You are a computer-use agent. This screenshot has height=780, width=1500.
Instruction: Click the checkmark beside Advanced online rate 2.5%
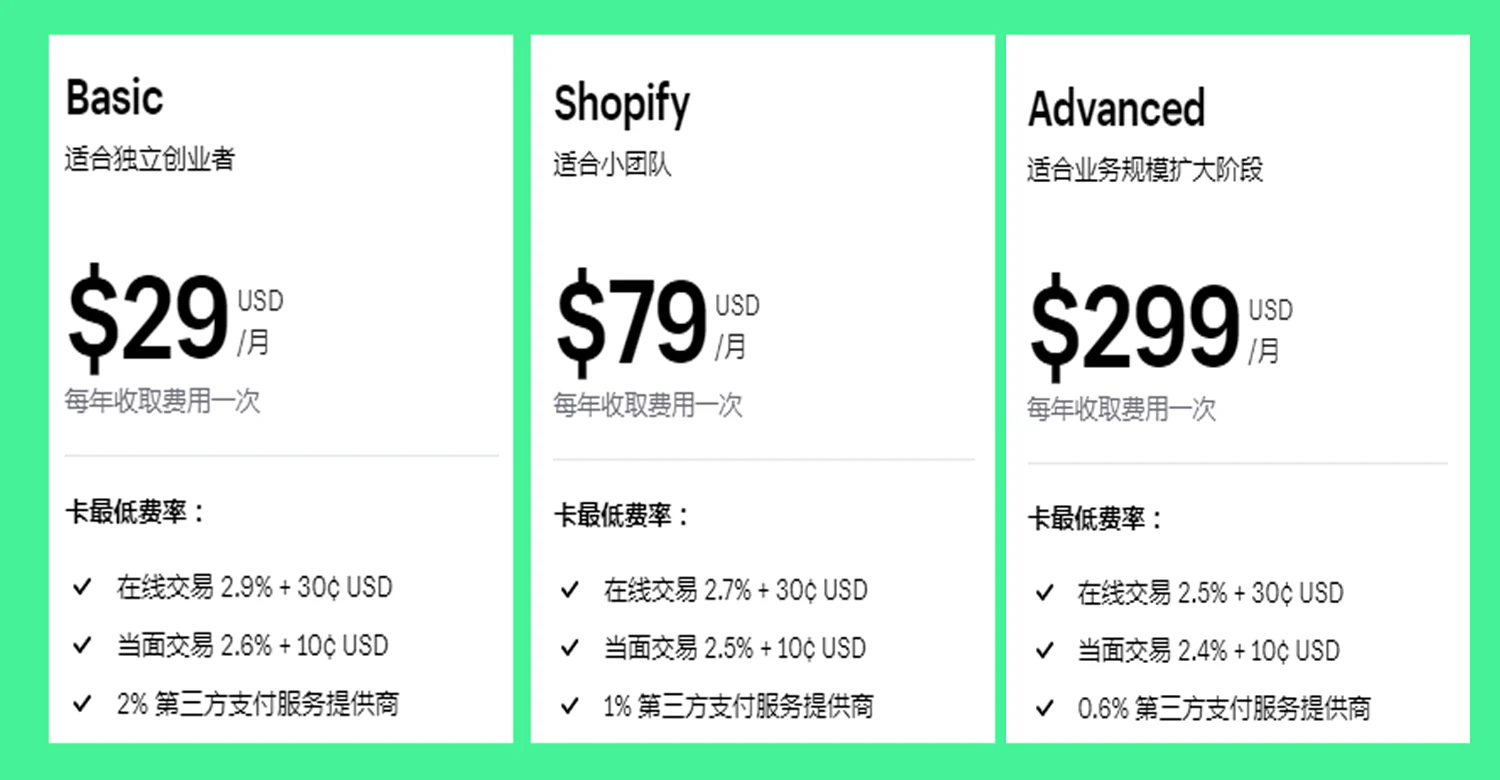(x=1045, y=593)
